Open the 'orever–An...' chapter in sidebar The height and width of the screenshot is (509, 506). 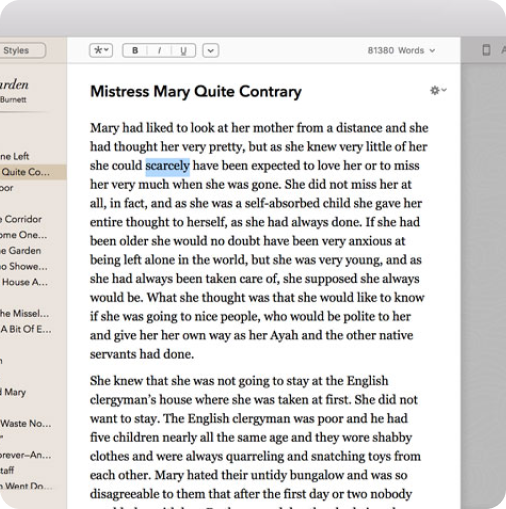point(26,455)
